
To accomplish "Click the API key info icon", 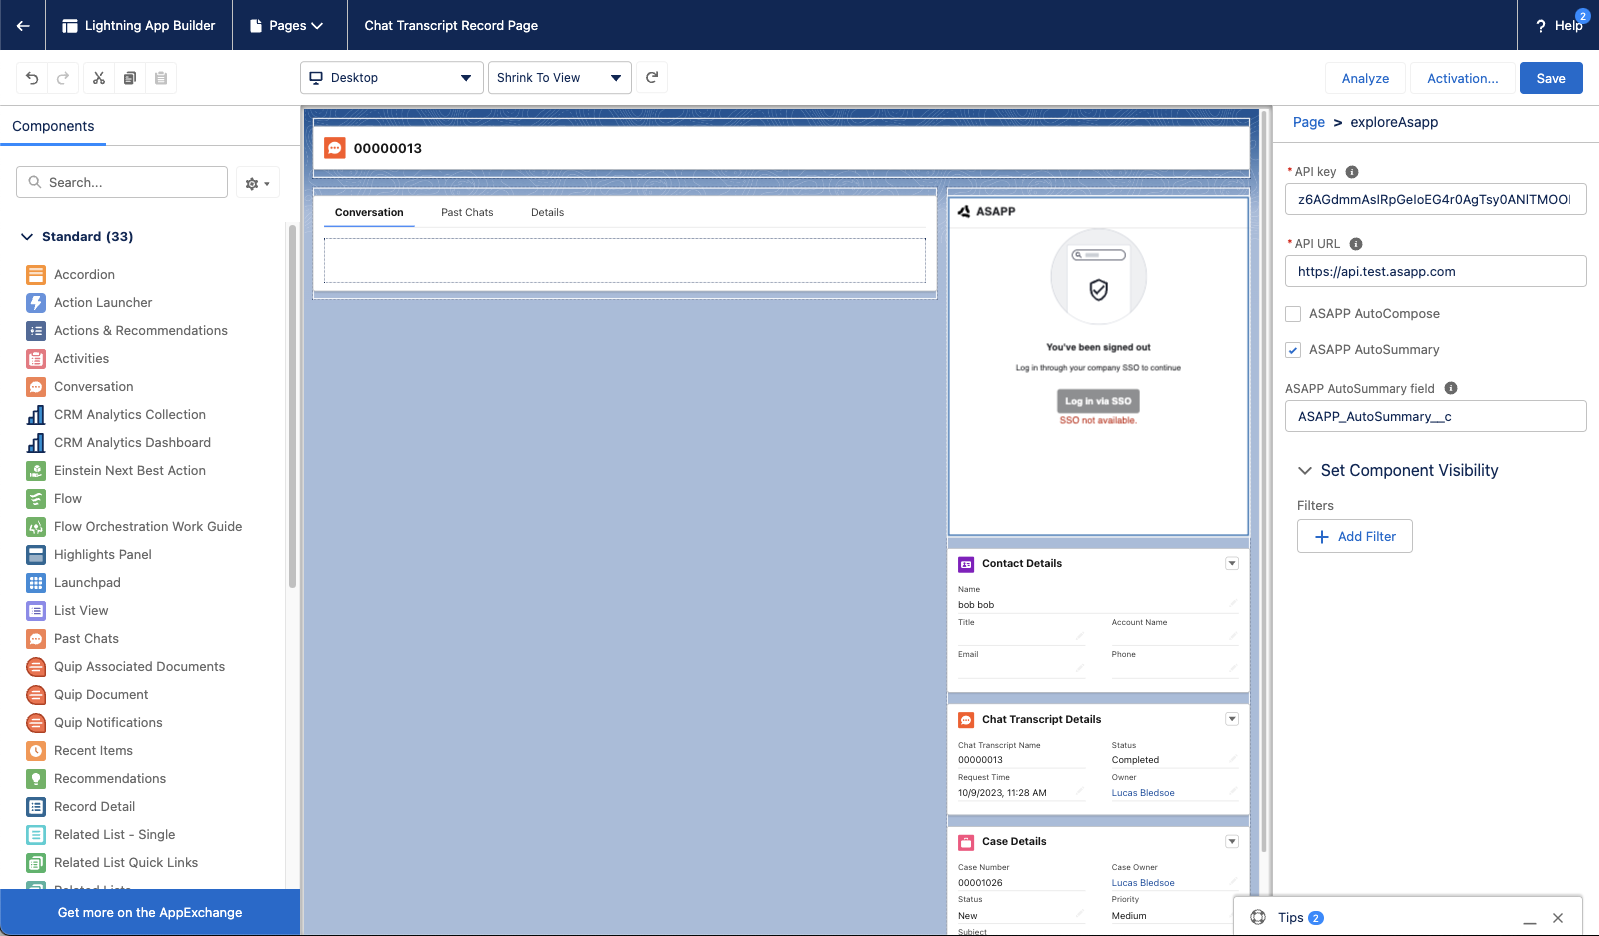I will pos(1352,172).
